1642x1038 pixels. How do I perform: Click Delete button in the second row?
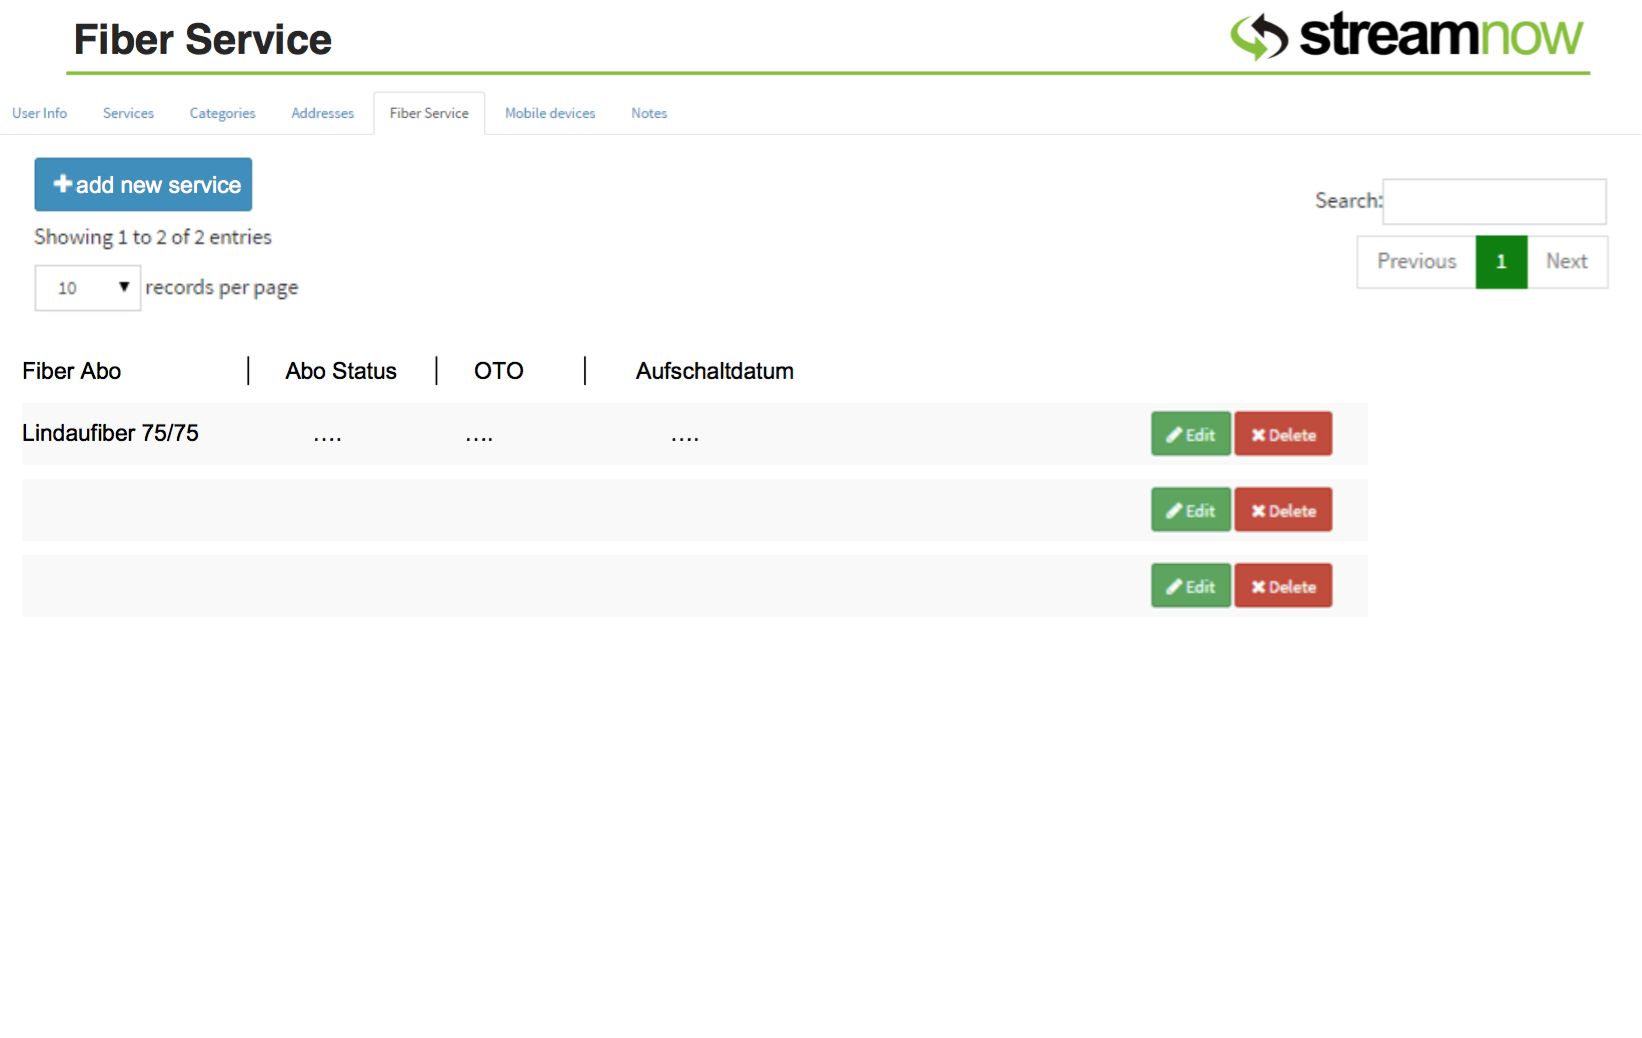(x=1283, y=510)
